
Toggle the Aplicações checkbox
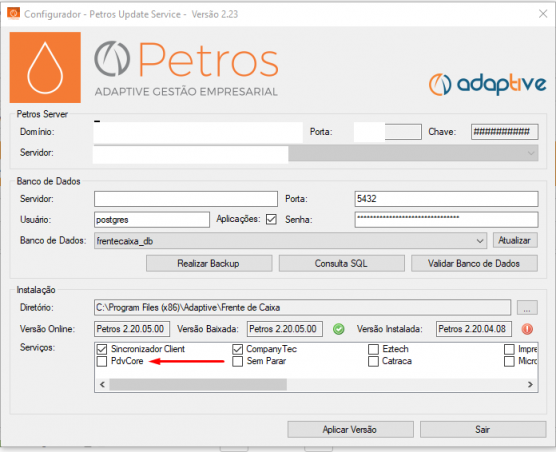pos(271,219)
